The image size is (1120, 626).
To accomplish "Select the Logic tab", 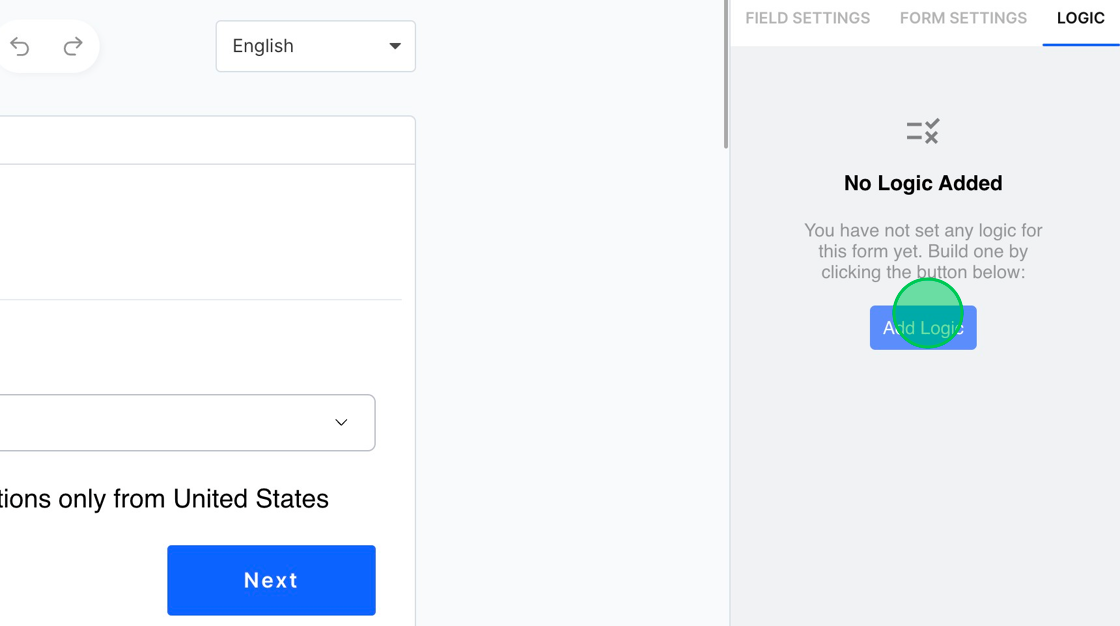I will click(1080, 18).
